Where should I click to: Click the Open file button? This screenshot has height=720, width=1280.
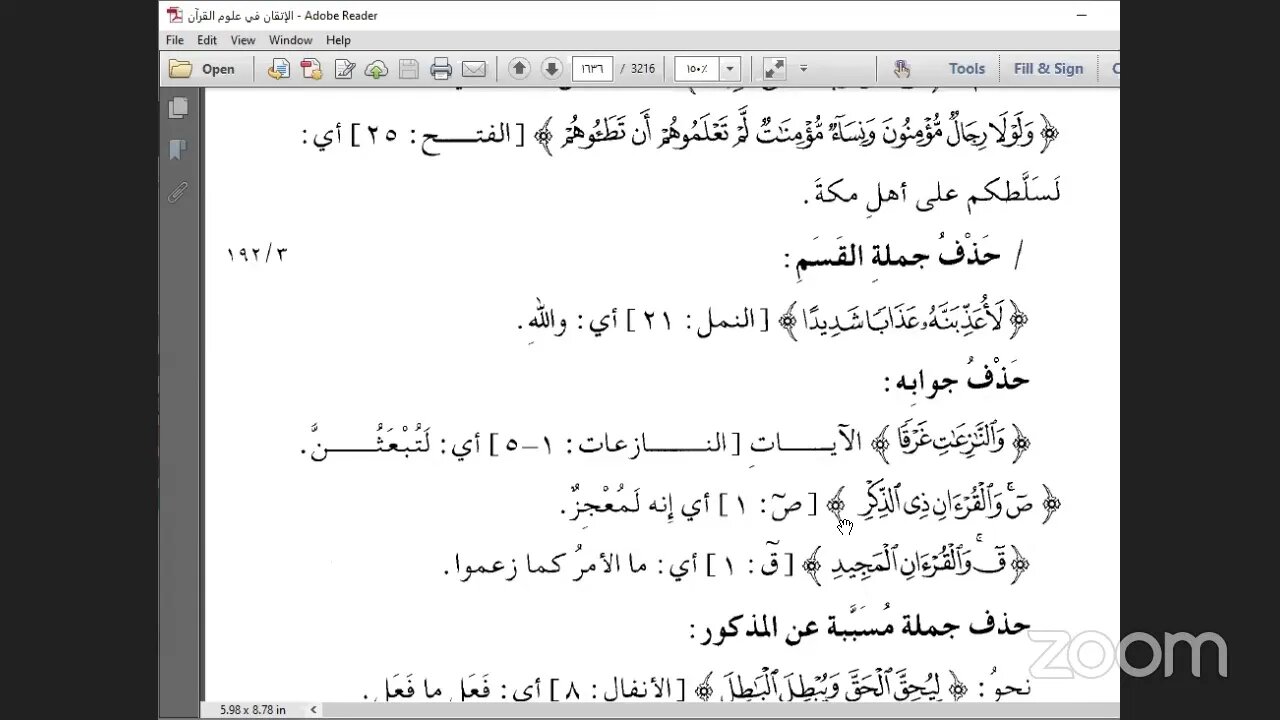coord(202,69)
